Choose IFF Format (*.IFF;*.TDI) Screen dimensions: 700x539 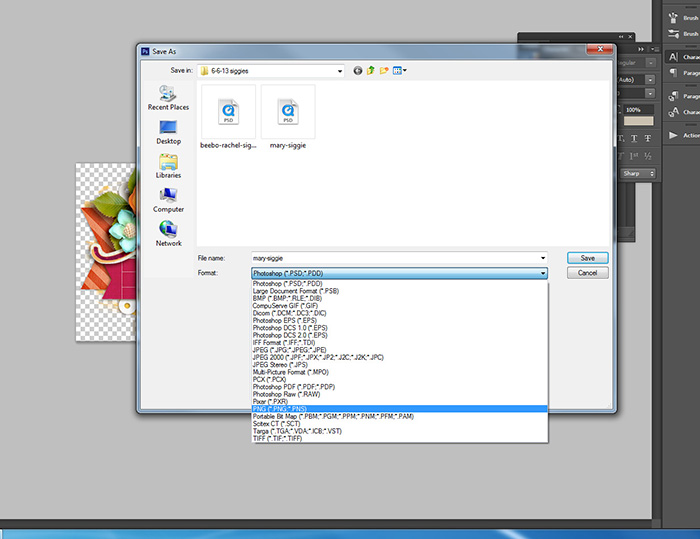click(399, 343)
